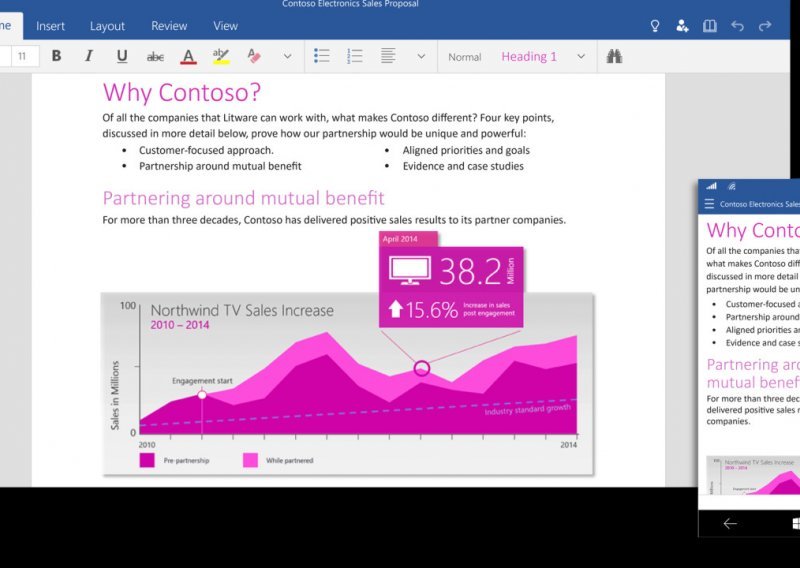Toggle Underline formatting
The height and width of the screenshot is (568, 800).
pyautogui.click(x=122, y=56)
